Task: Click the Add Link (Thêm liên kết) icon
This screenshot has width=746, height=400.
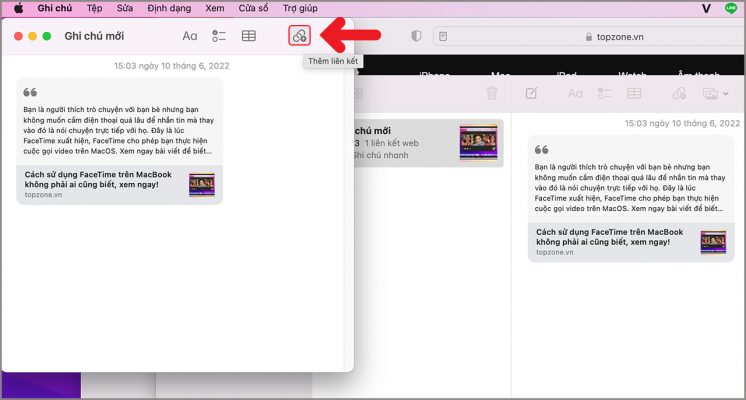Action: [x=299, y=36]
